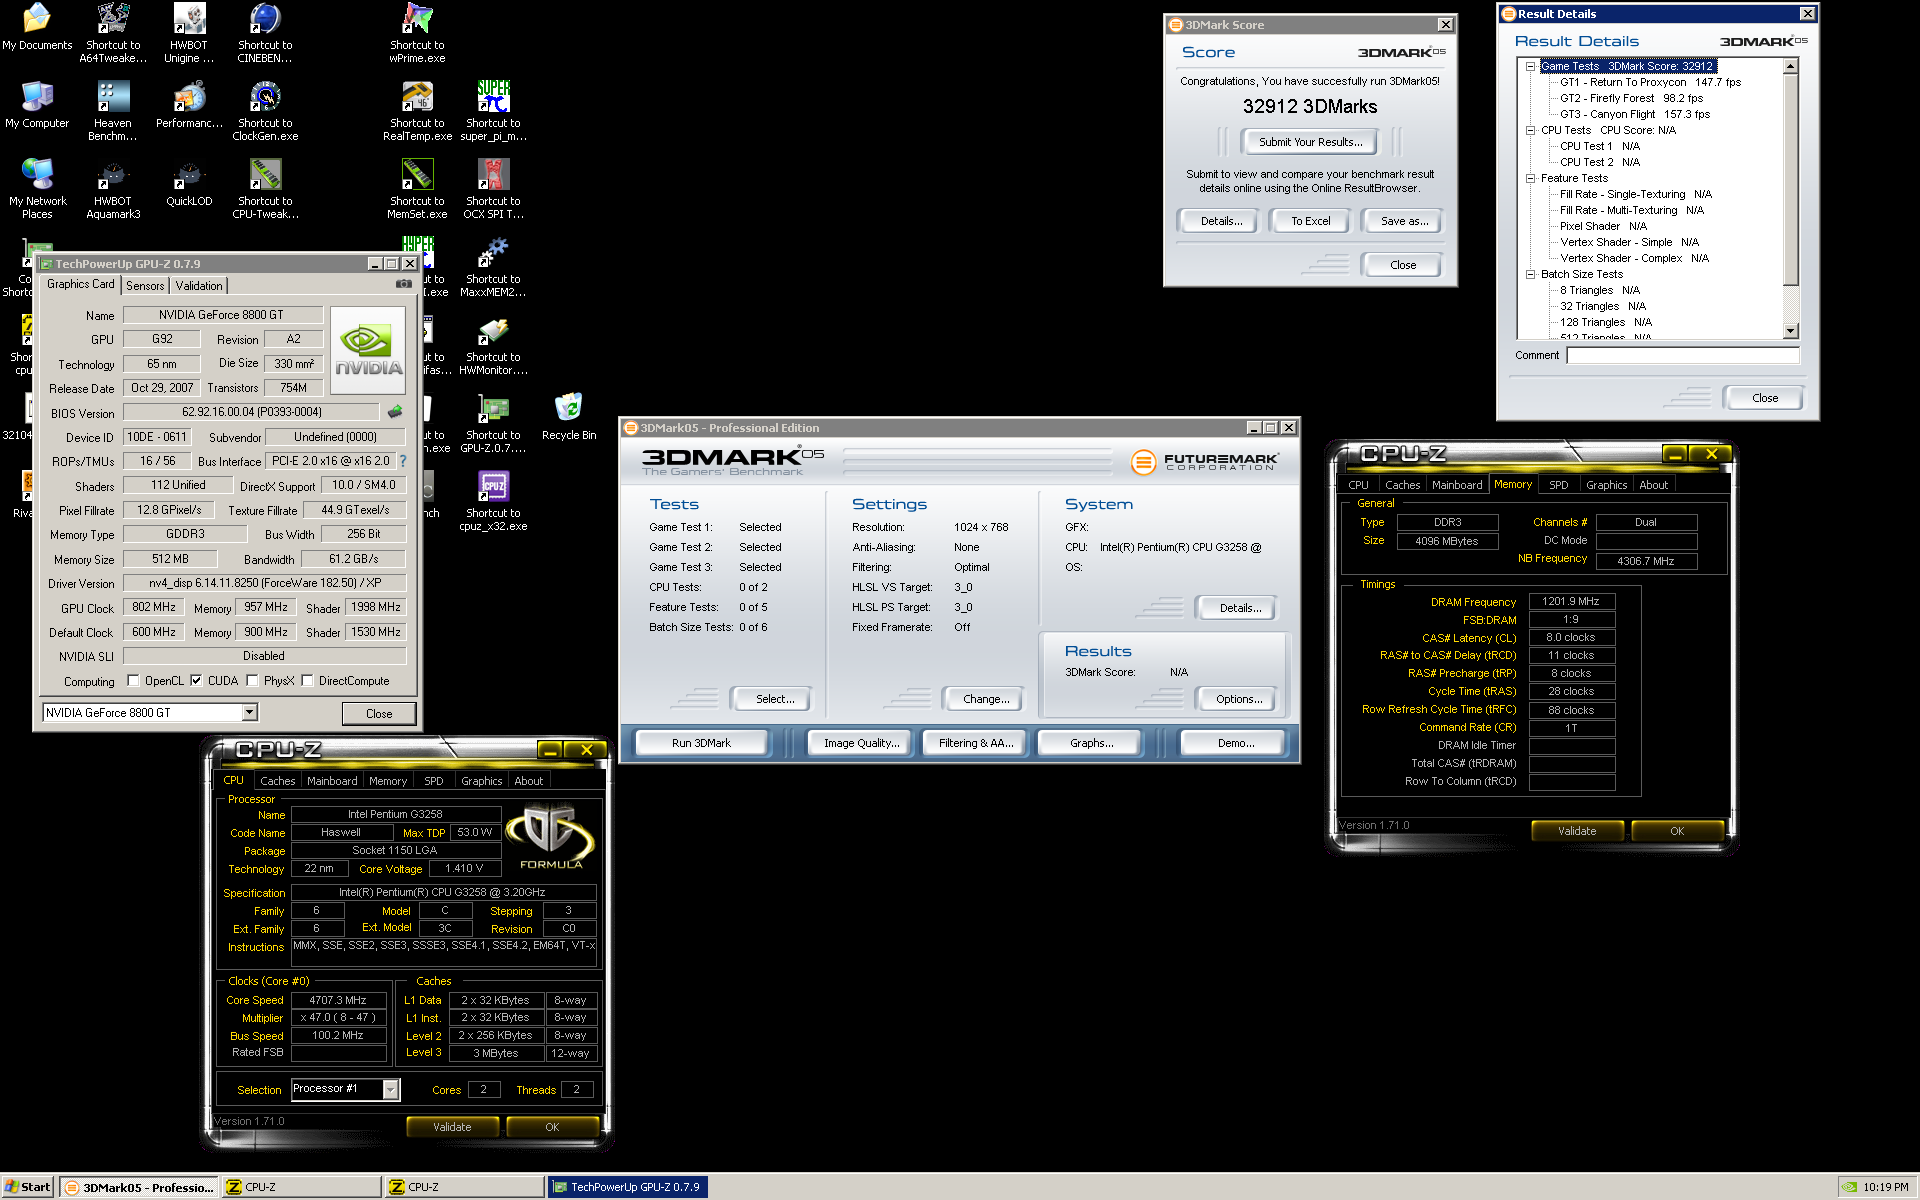
Task: Open Shortcut to ClockGen.exe icon
Action: (265, 111)
